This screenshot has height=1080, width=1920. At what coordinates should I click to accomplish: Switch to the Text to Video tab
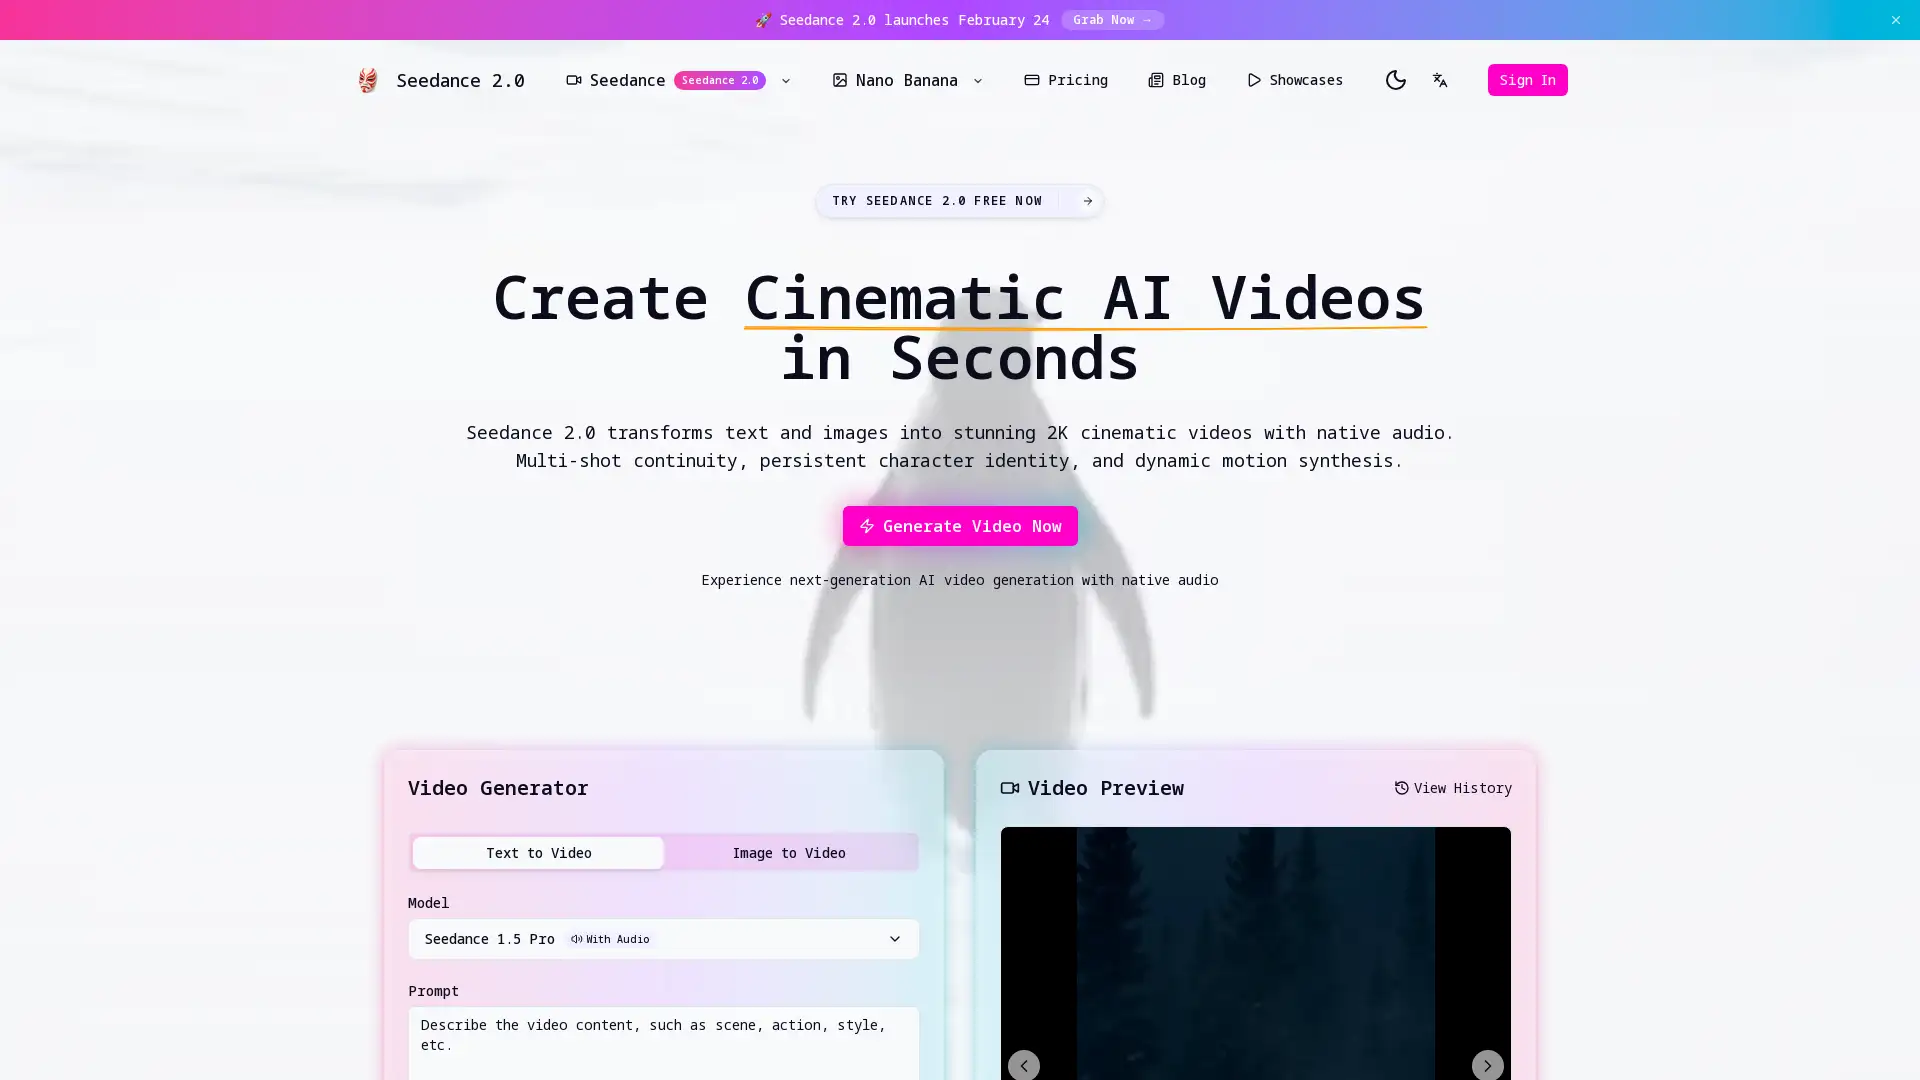pyautogui.click(x=538, y=853)
